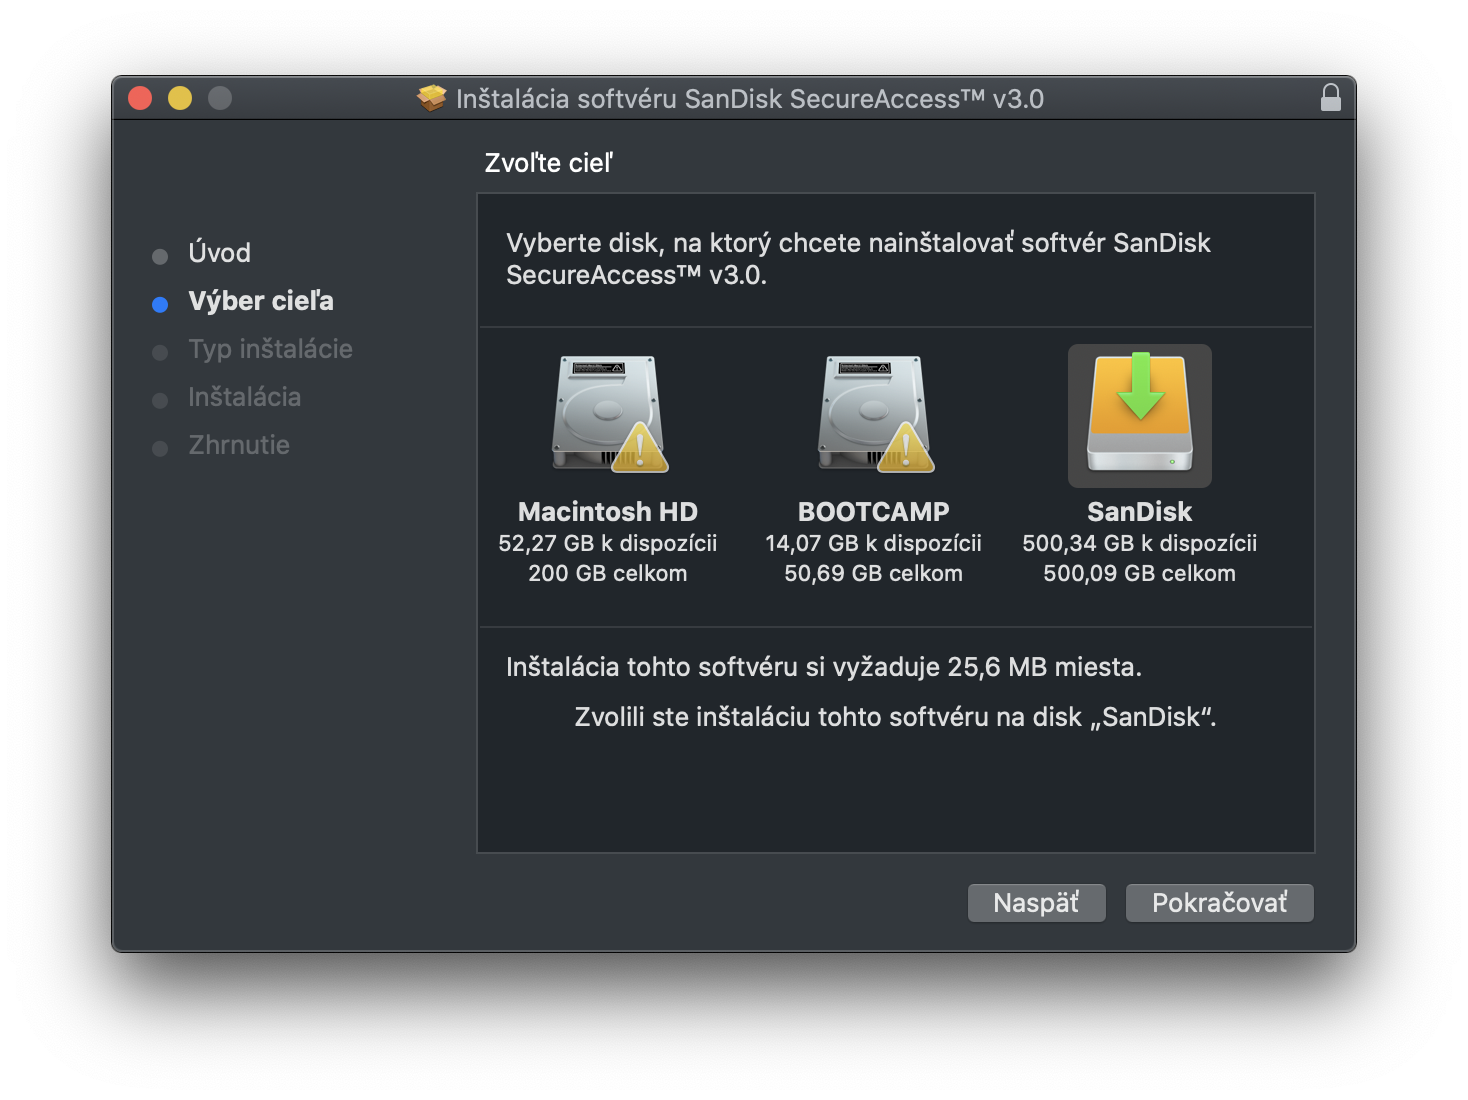Click the blue bullet beside Výber cieľa
The width and height of the screenshot is (1468, 1100).
coord(160,305)
